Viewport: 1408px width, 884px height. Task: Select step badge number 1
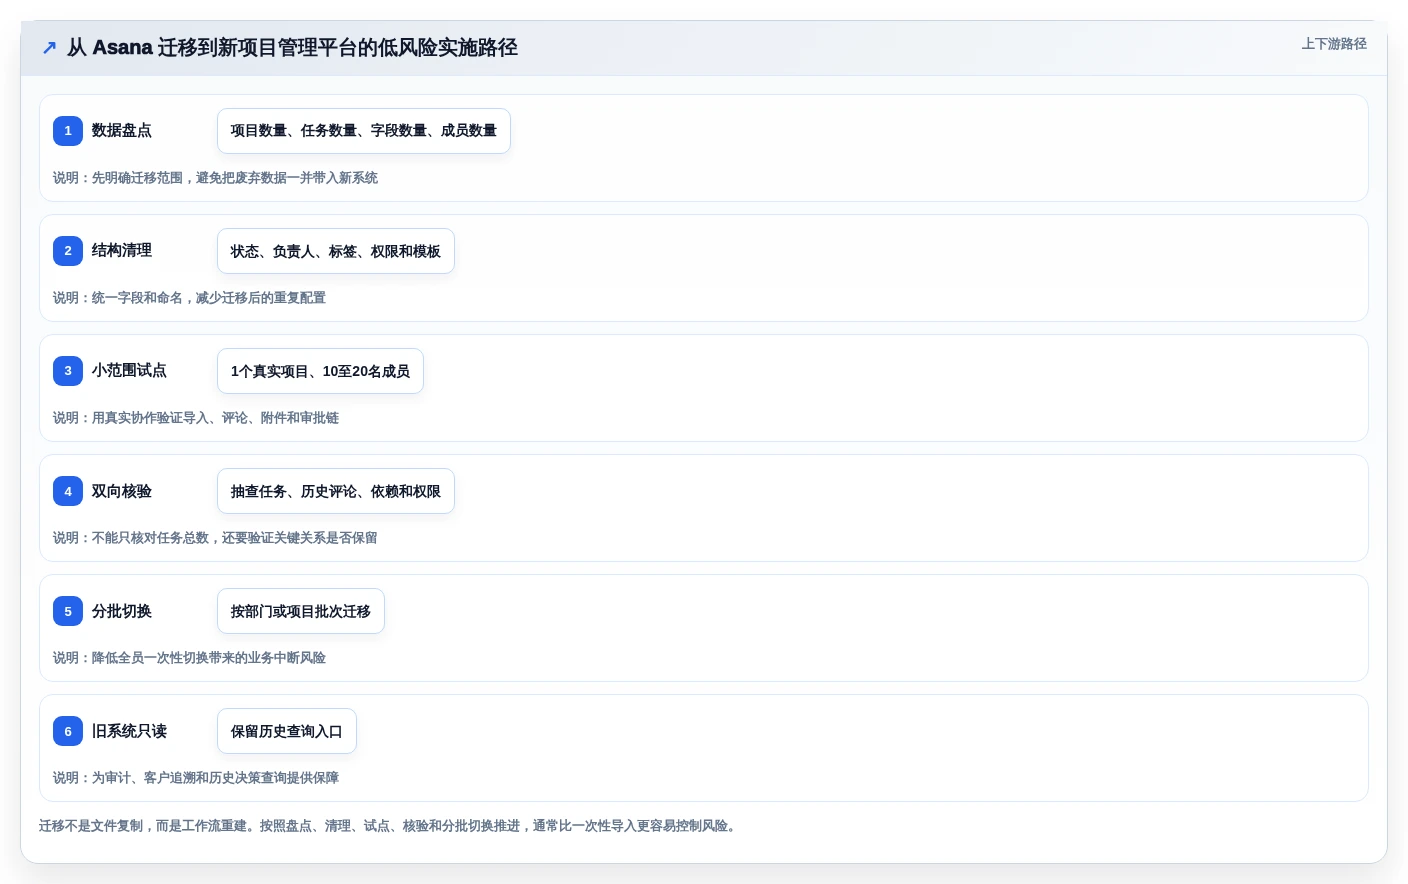[68, 131]
